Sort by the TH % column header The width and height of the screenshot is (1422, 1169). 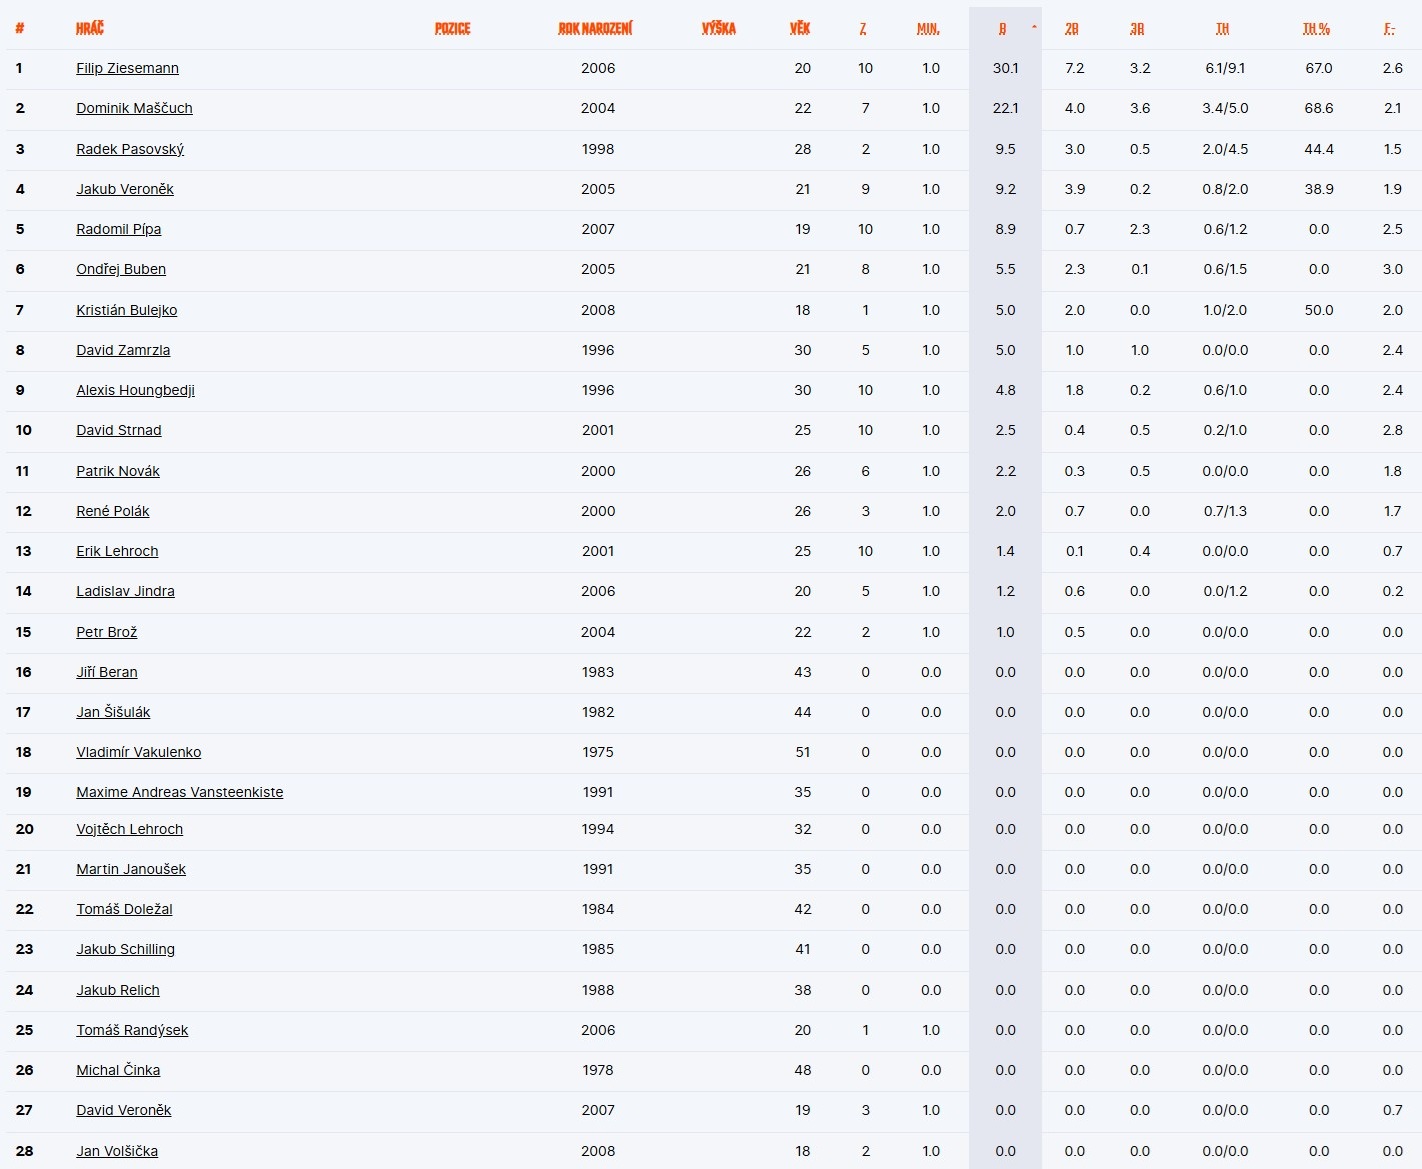point(1316,29)
